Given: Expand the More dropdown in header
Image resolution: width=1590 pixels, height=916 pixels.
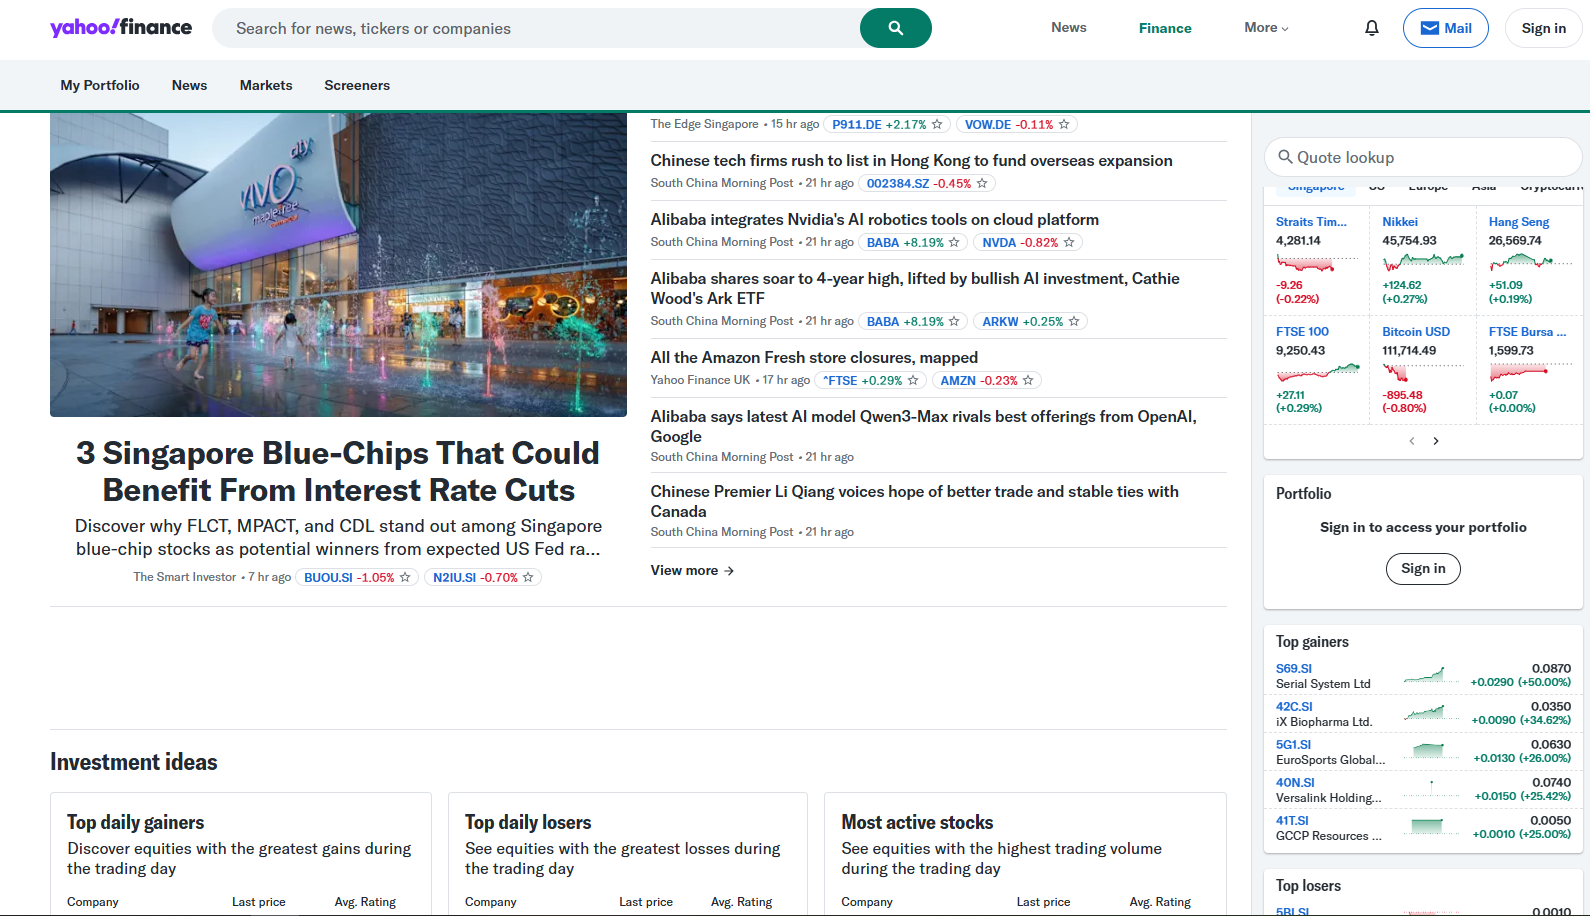Looking at the screenshot, I should pos(1266,28).
